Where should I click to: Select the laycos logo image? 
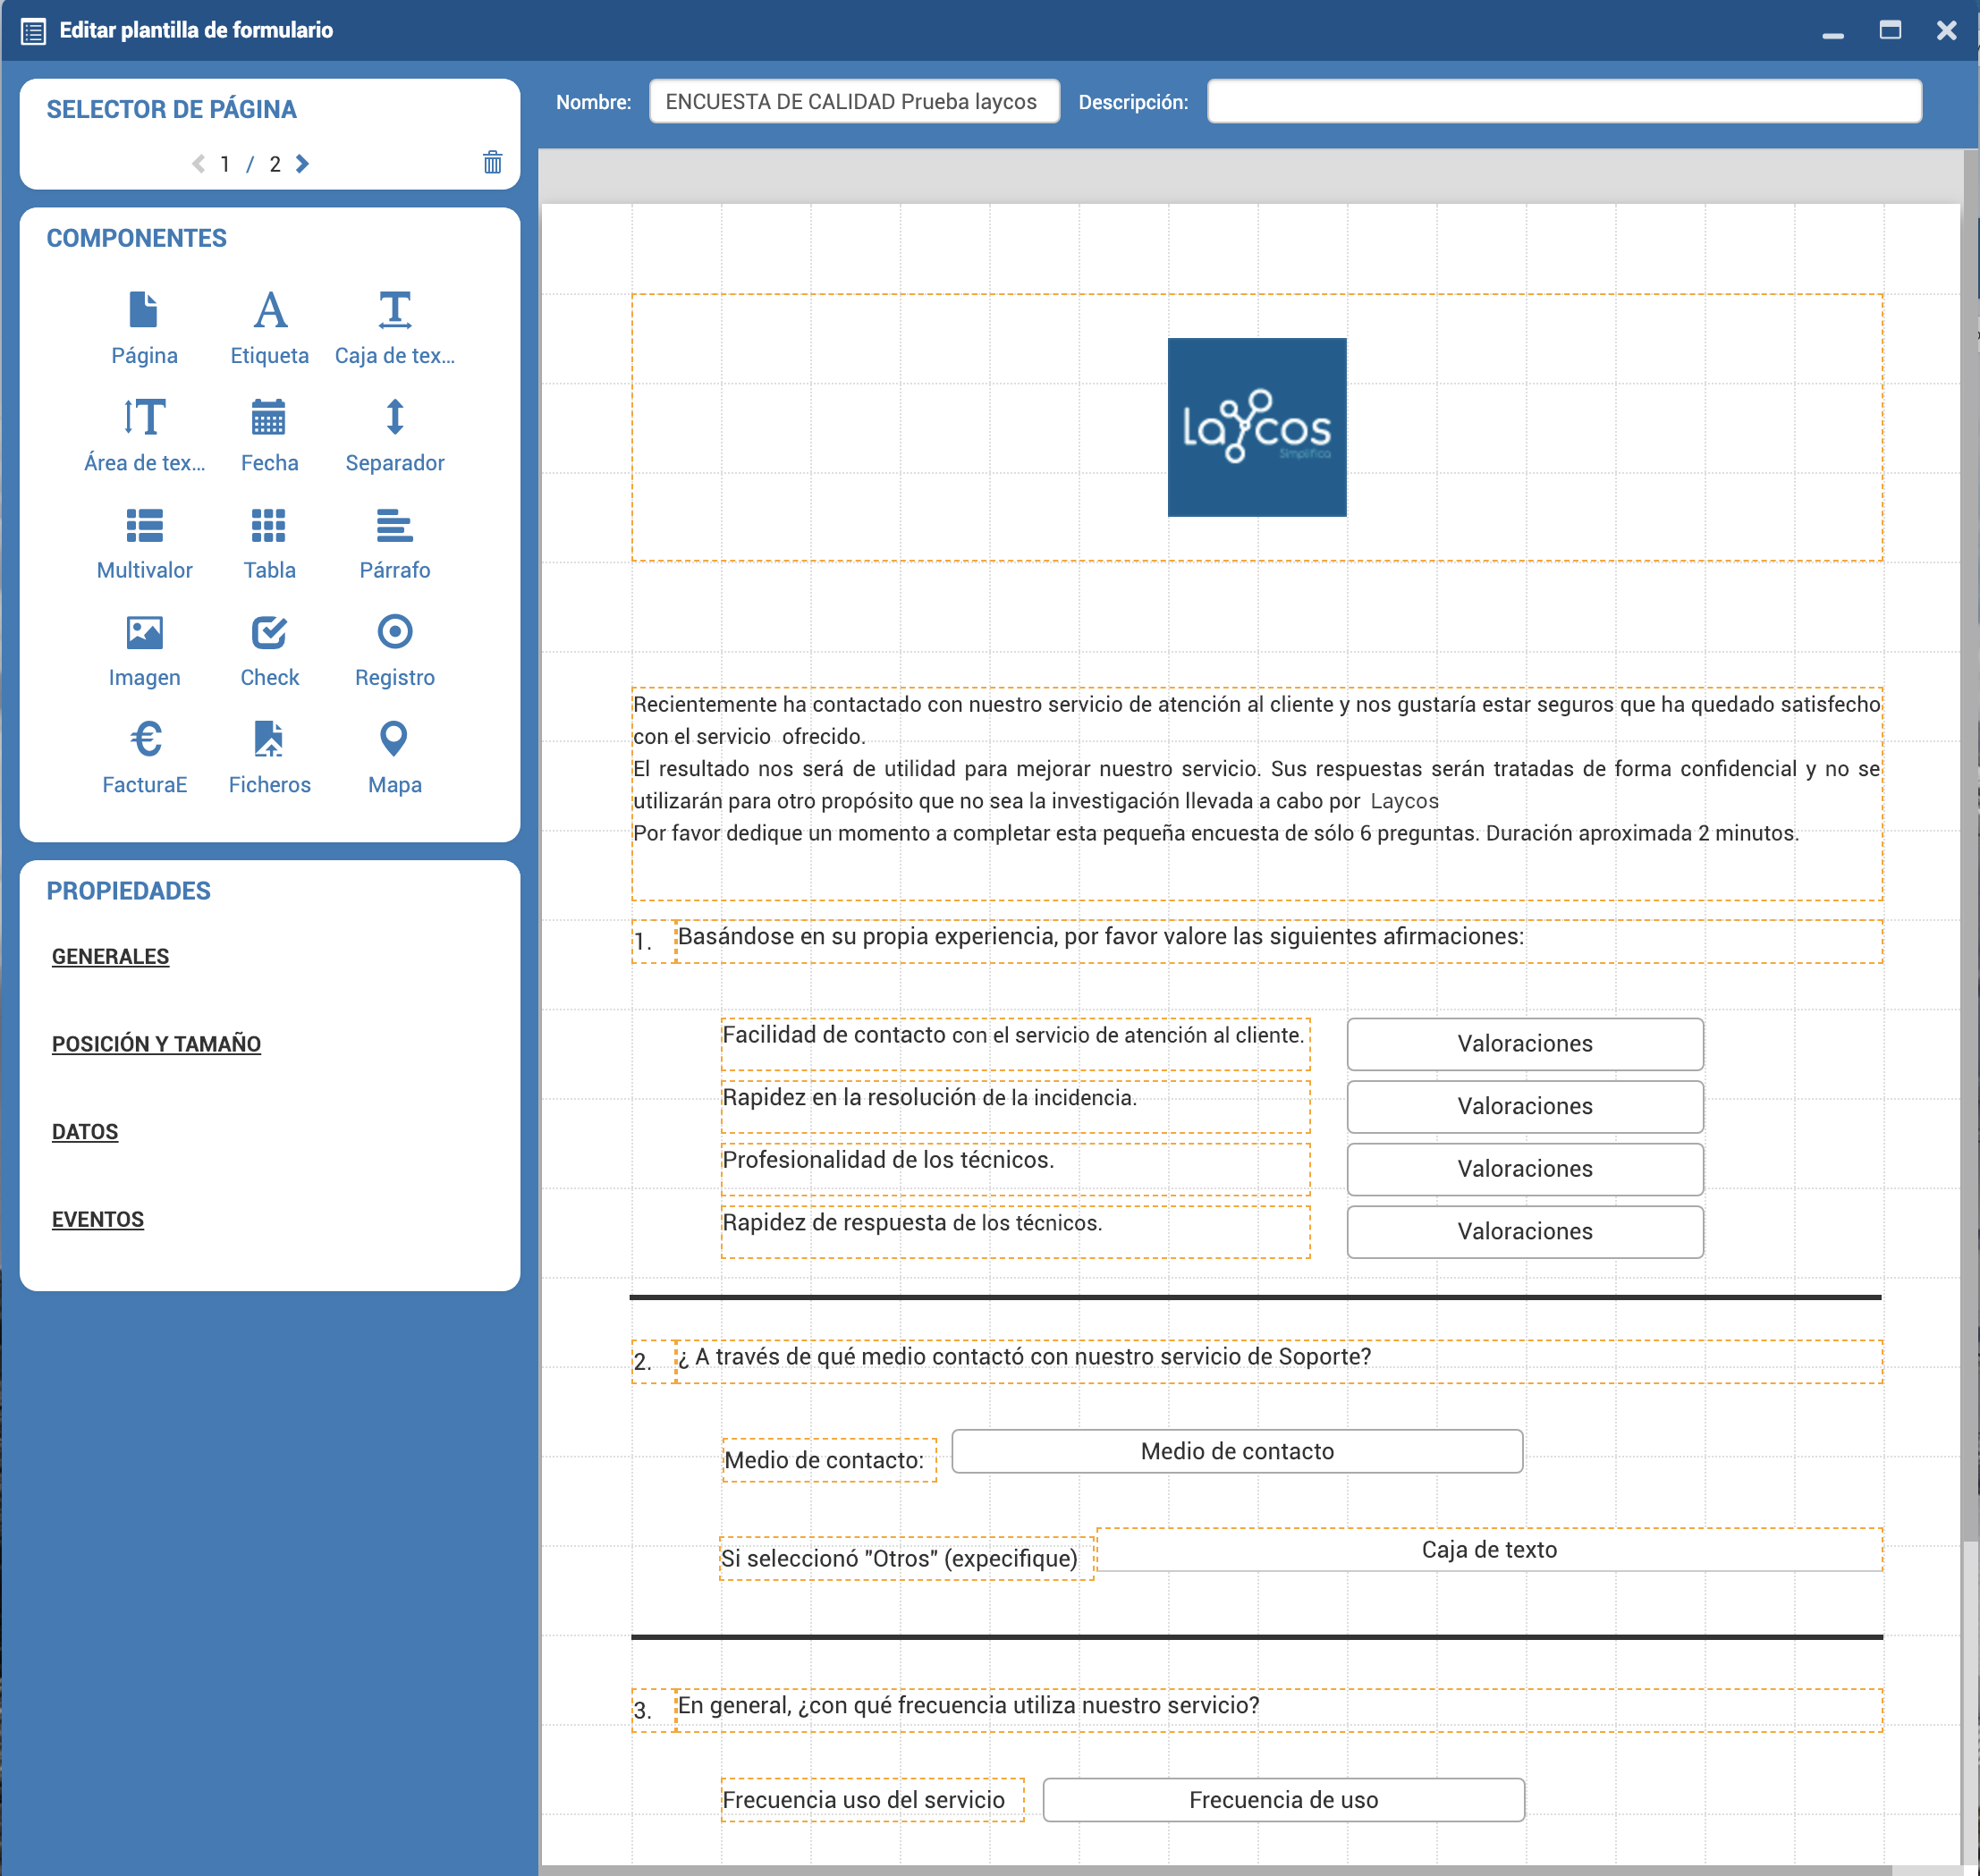pyautogui.click(x=1257, y=427)
